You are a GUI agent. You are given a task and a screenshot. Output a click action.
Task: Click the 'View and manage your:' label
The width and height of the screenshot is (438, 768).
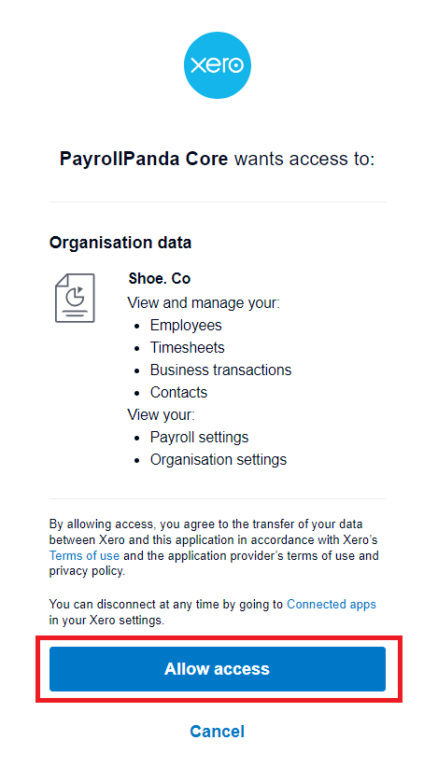tap(203, 303)
